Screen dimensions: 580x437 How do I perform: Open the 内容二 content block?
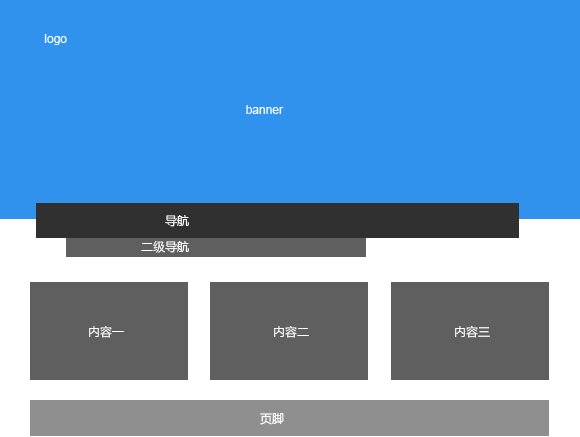click(289, 331)
